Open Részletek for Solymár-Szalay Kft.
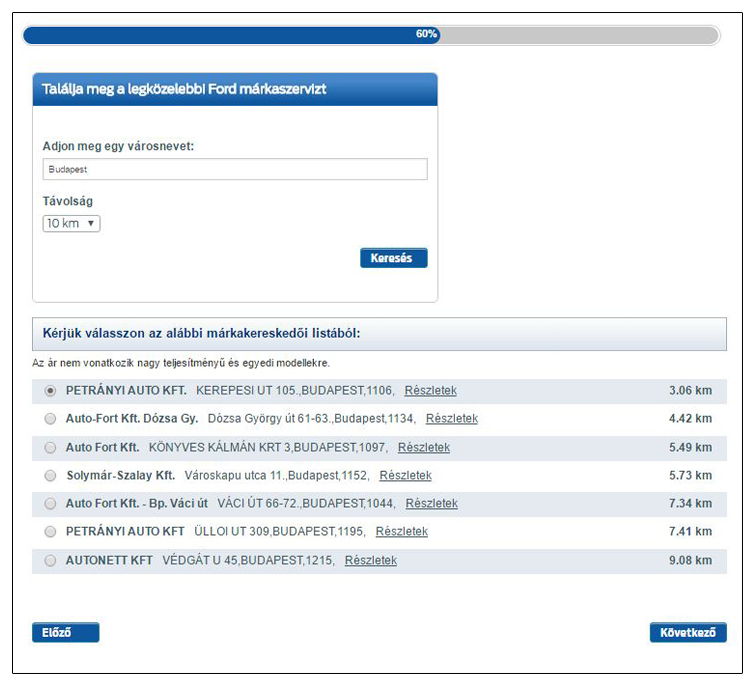Viewport: 755px width, 683px height. pos(405,475)
